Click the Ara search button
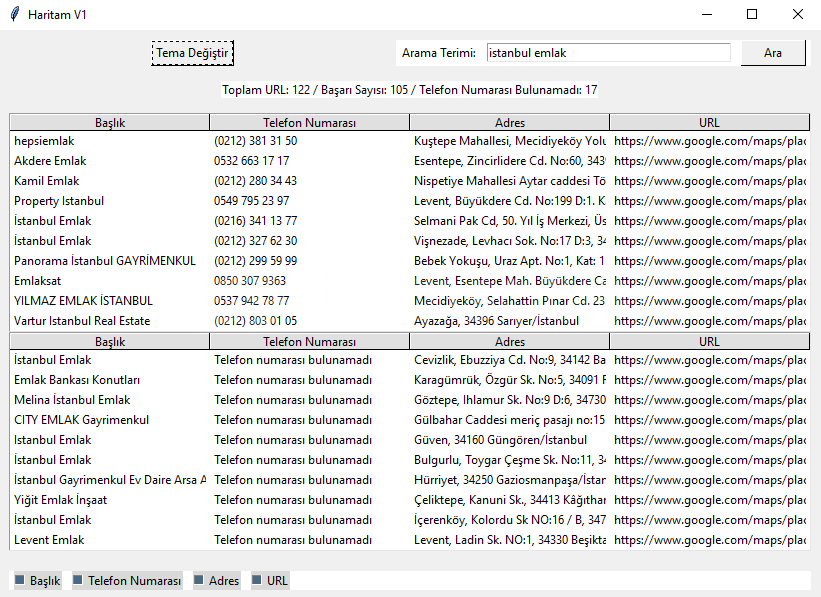The height and width of the screenshot is (597, 821). coord(773,53)
